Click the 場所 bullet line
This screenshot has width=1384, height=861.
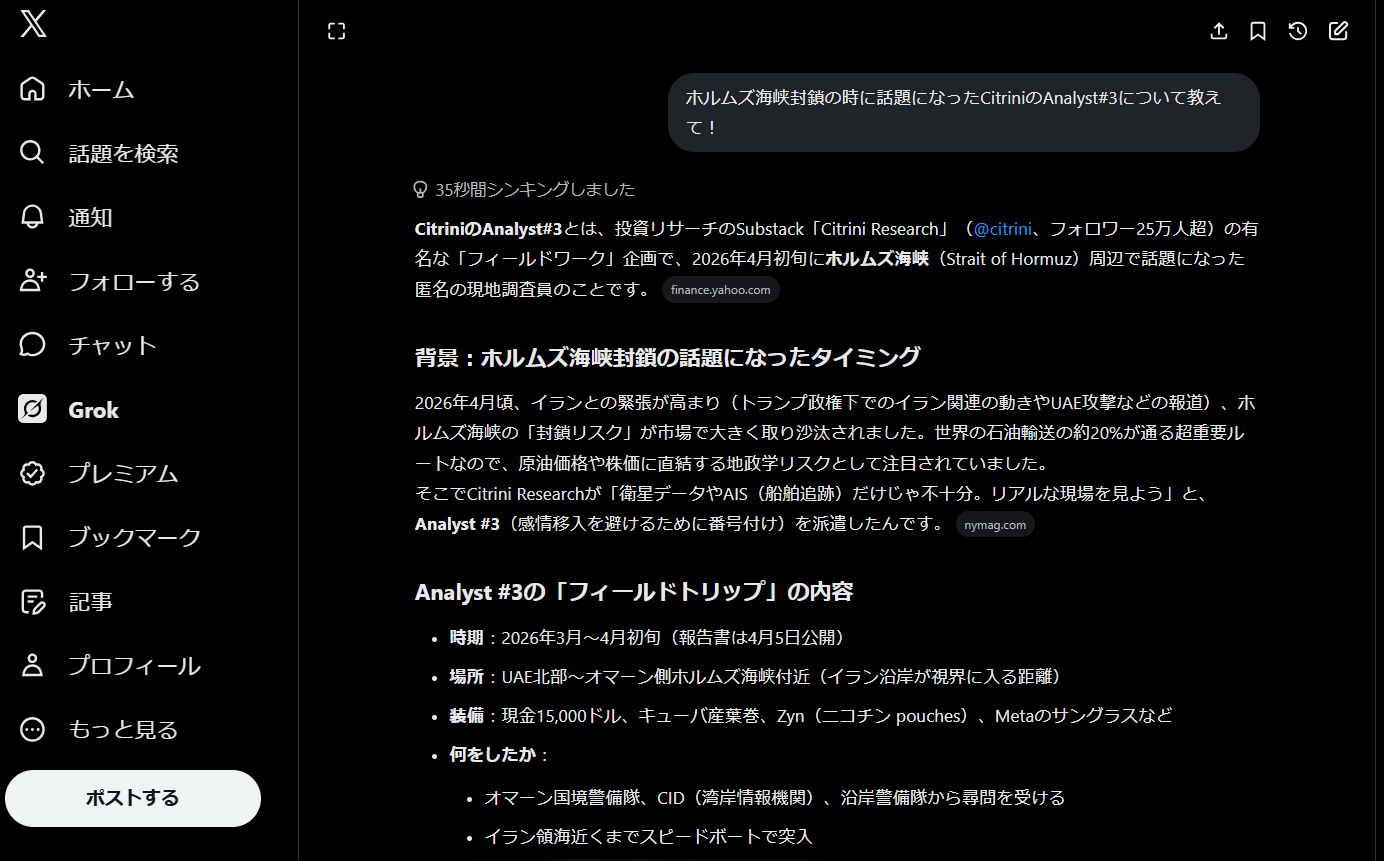(755, 676)
